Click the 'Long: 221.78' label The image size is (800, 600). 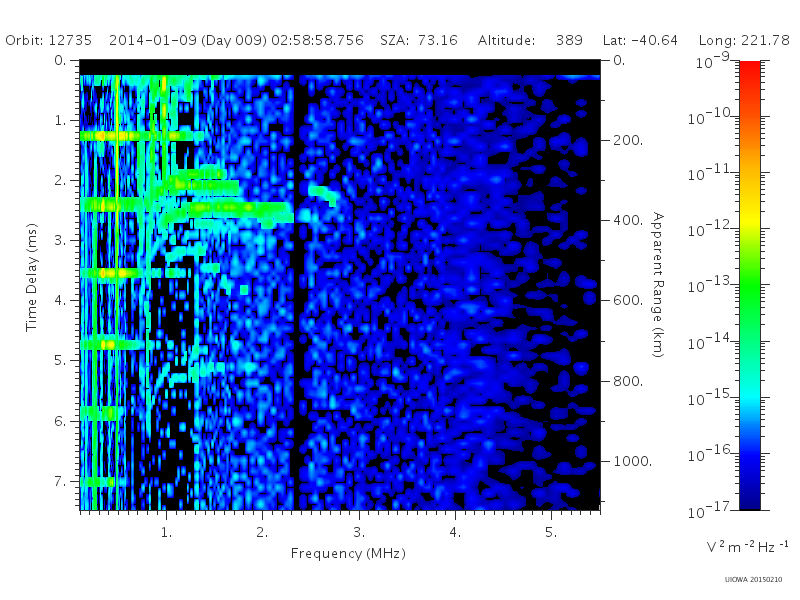[x=744, y=40]
